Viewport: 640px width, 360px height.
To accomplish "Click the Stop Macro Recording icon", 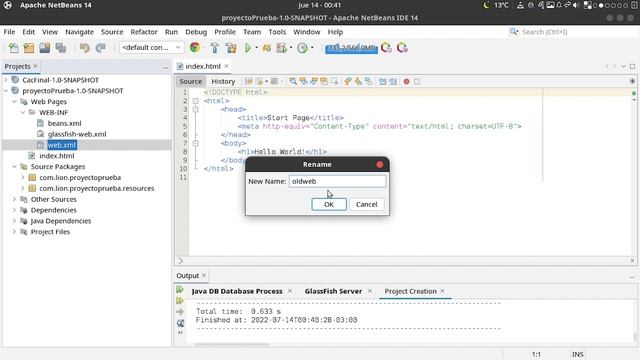I will click(417, 82).
